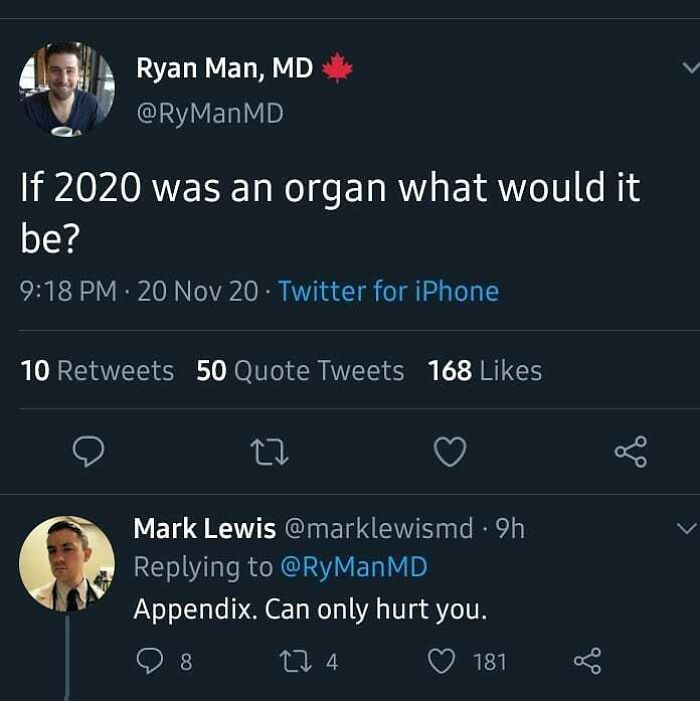Screen dimensions: 700x701
Task: Click the Ryan Man, MD name
Action: [x=224, y=69]
